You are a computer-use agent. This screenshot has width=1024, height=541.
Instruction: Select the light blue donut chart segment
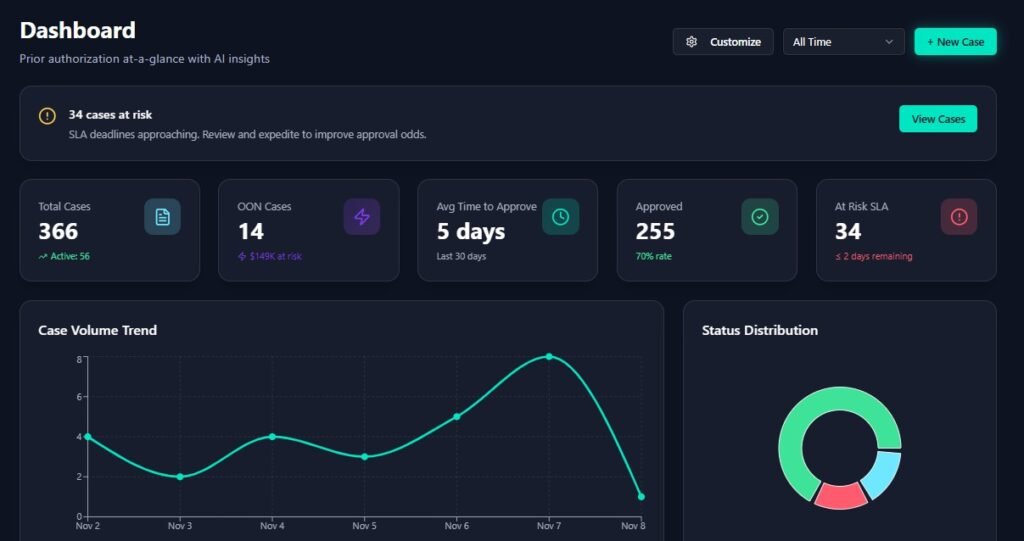click(x=884, y=474)
